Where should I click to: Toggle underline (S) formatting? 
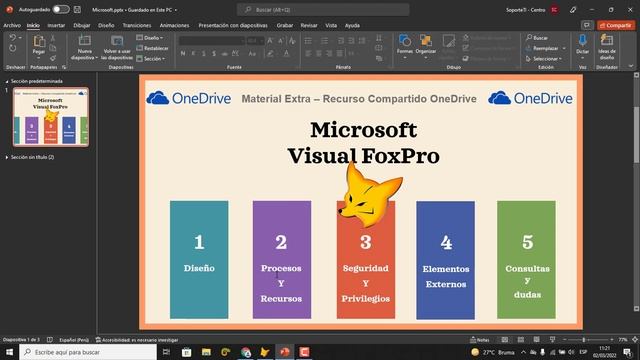[204, 53]
